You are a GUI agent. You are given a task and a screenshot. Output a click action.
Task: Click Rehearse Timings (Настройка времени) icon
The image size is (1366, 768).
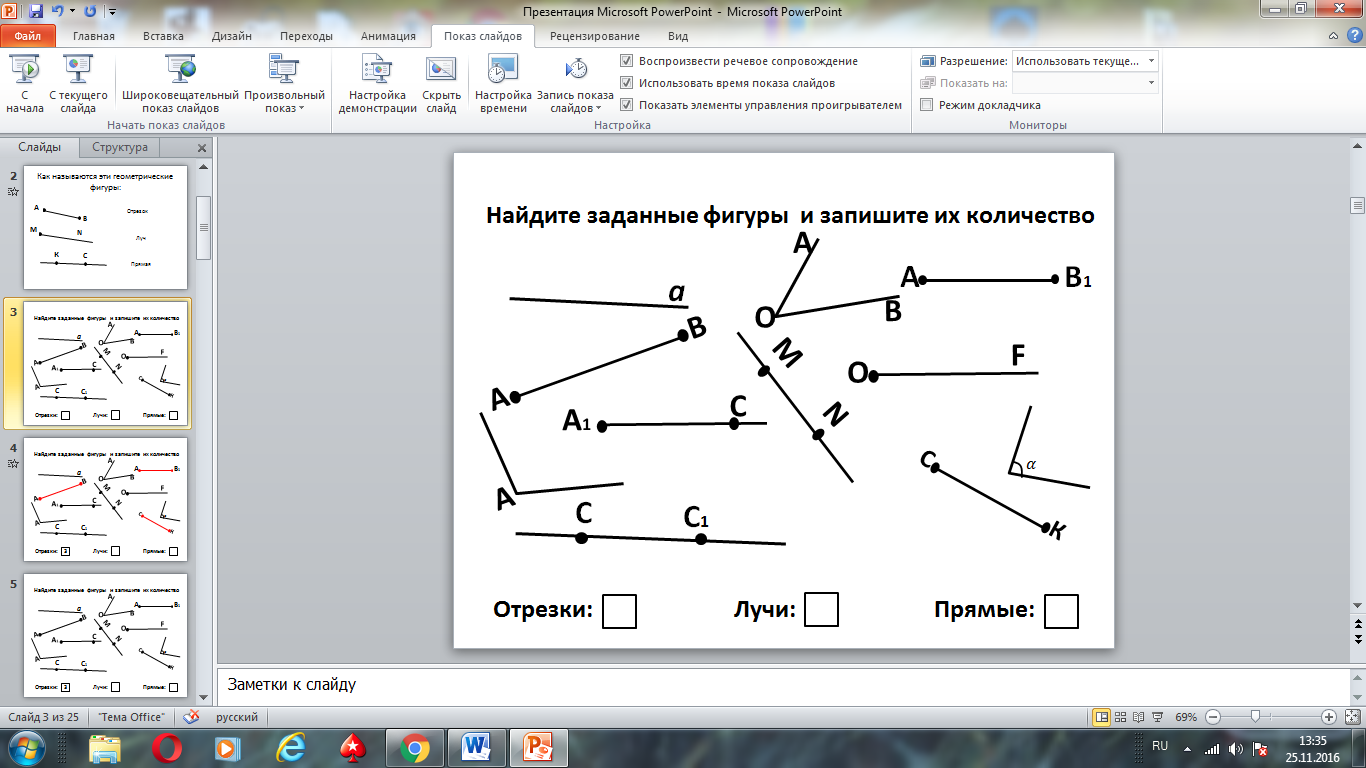tap(502, 70)
